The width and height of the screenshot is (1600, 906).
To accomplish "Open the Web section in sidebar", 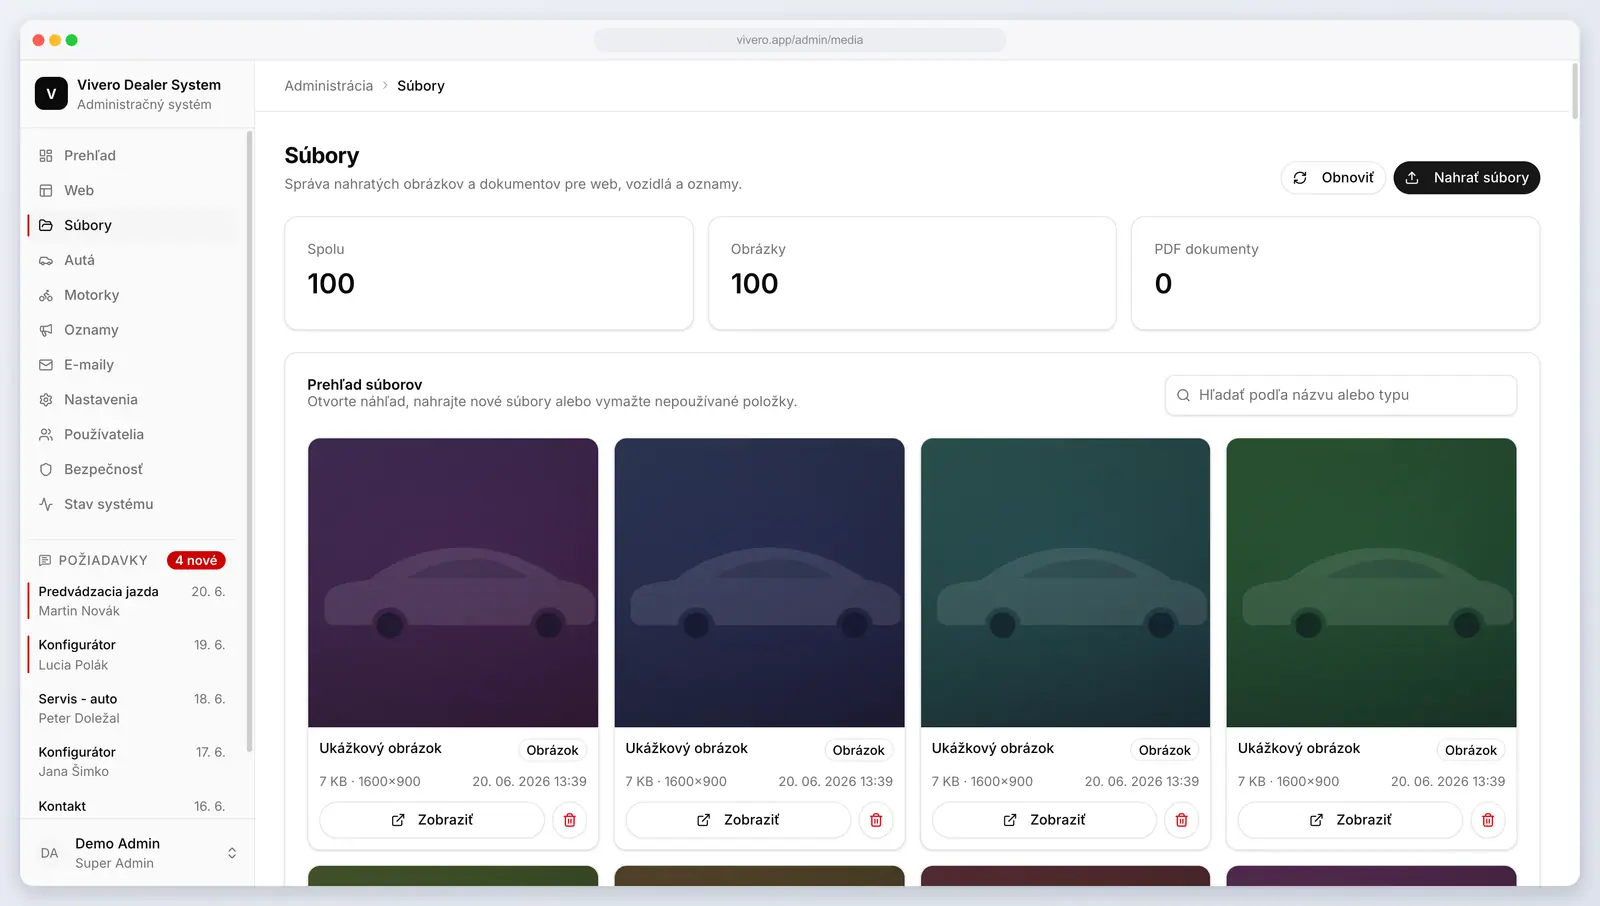I will click(132, 190).
